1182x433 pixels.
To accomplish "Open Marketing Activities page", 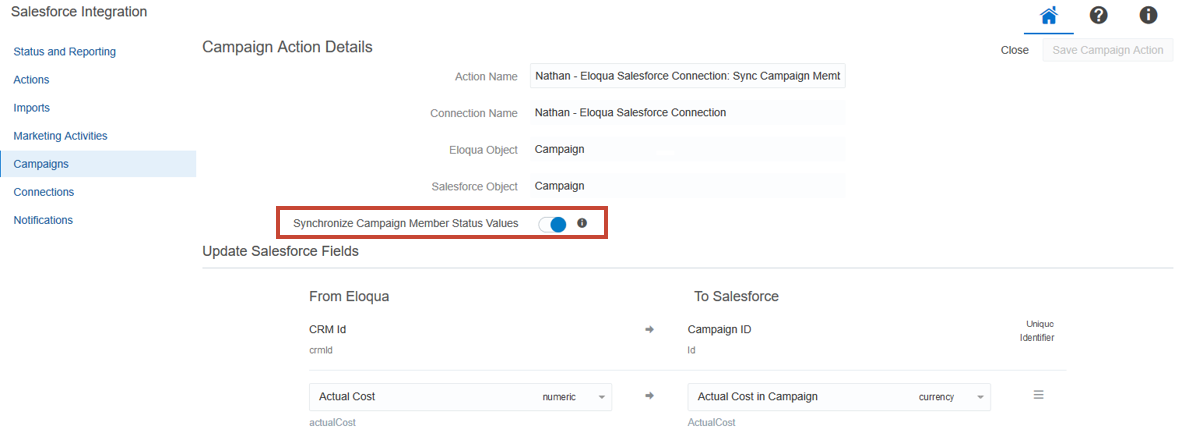I will click(x=60, y=136).
